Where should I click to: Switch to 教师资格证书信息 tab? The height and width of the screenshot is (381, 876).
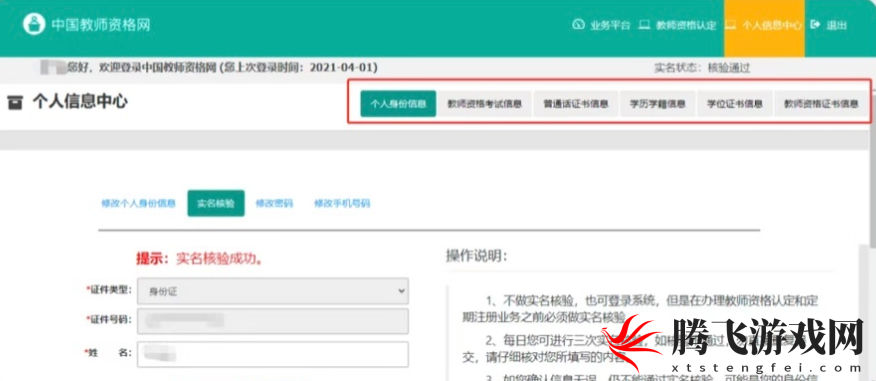point(821,104)
